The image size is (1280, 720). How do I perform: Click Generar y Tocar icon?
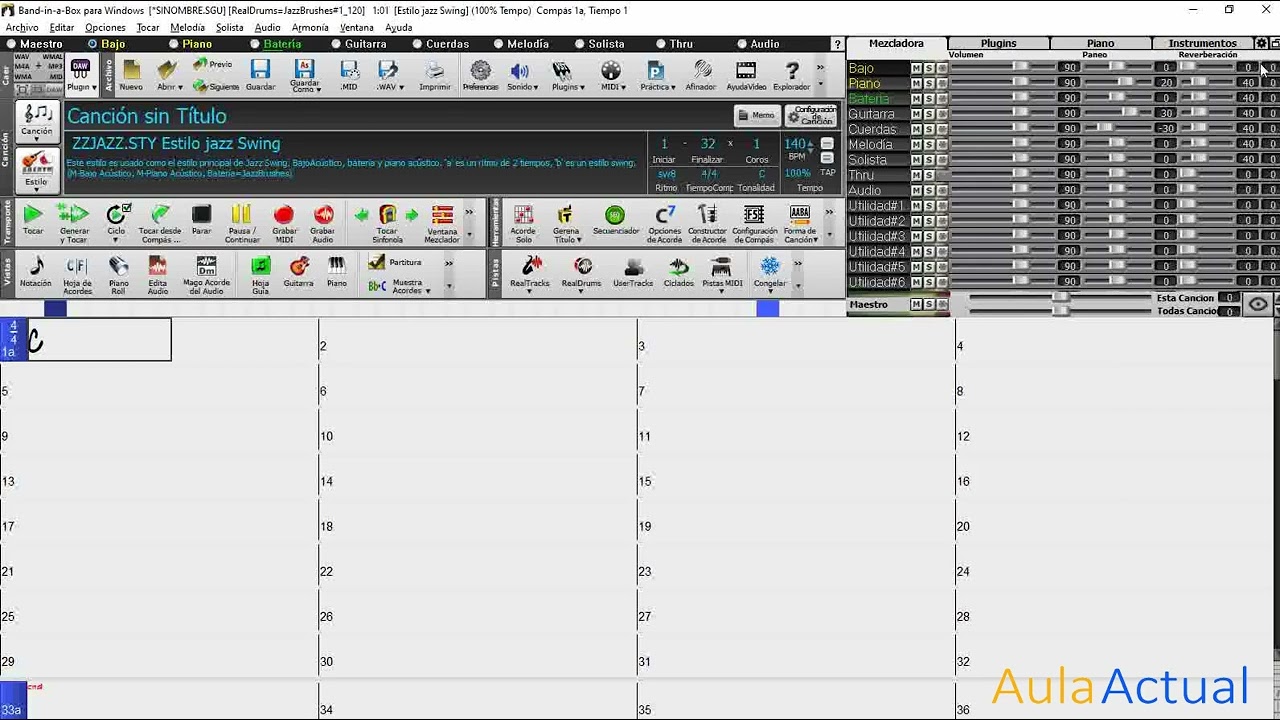74,222
